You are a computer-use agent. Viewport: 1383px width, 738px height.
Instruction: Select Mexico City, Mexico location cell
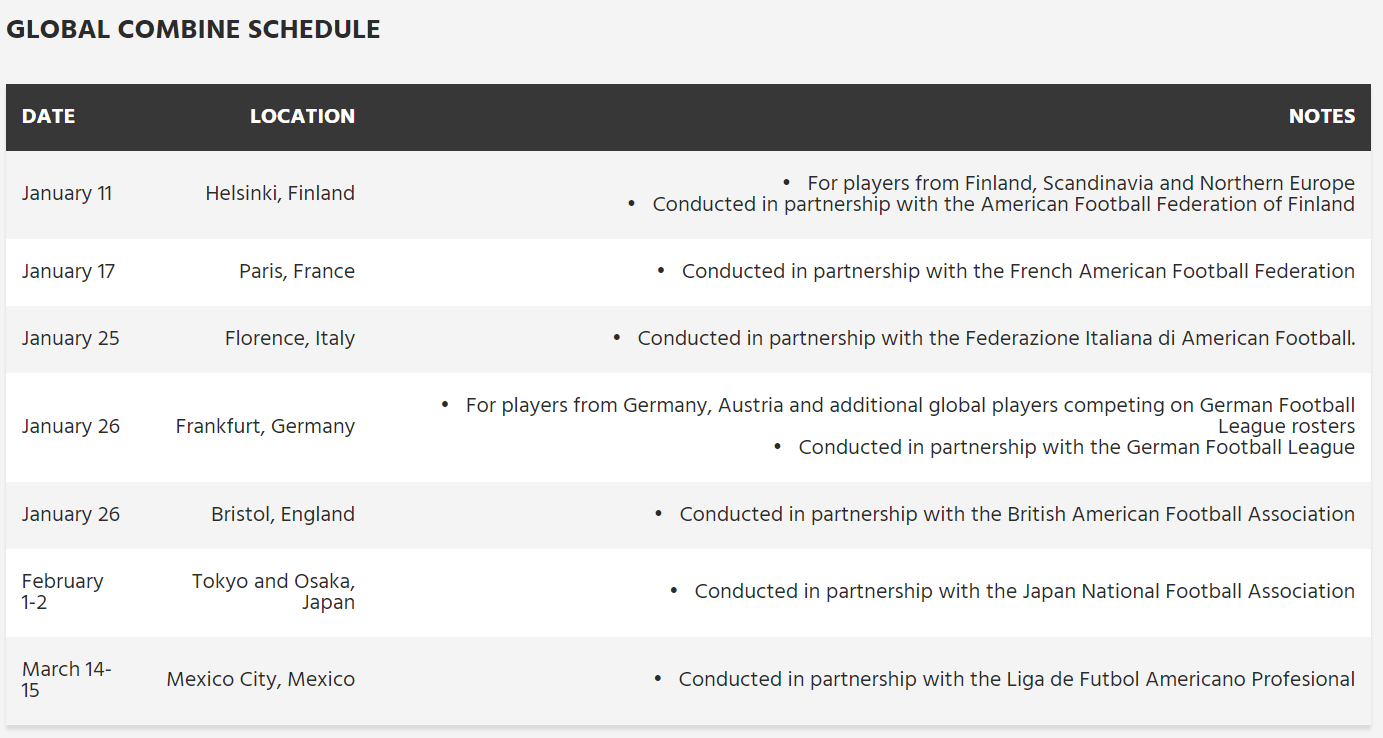[x=261, y=679]
